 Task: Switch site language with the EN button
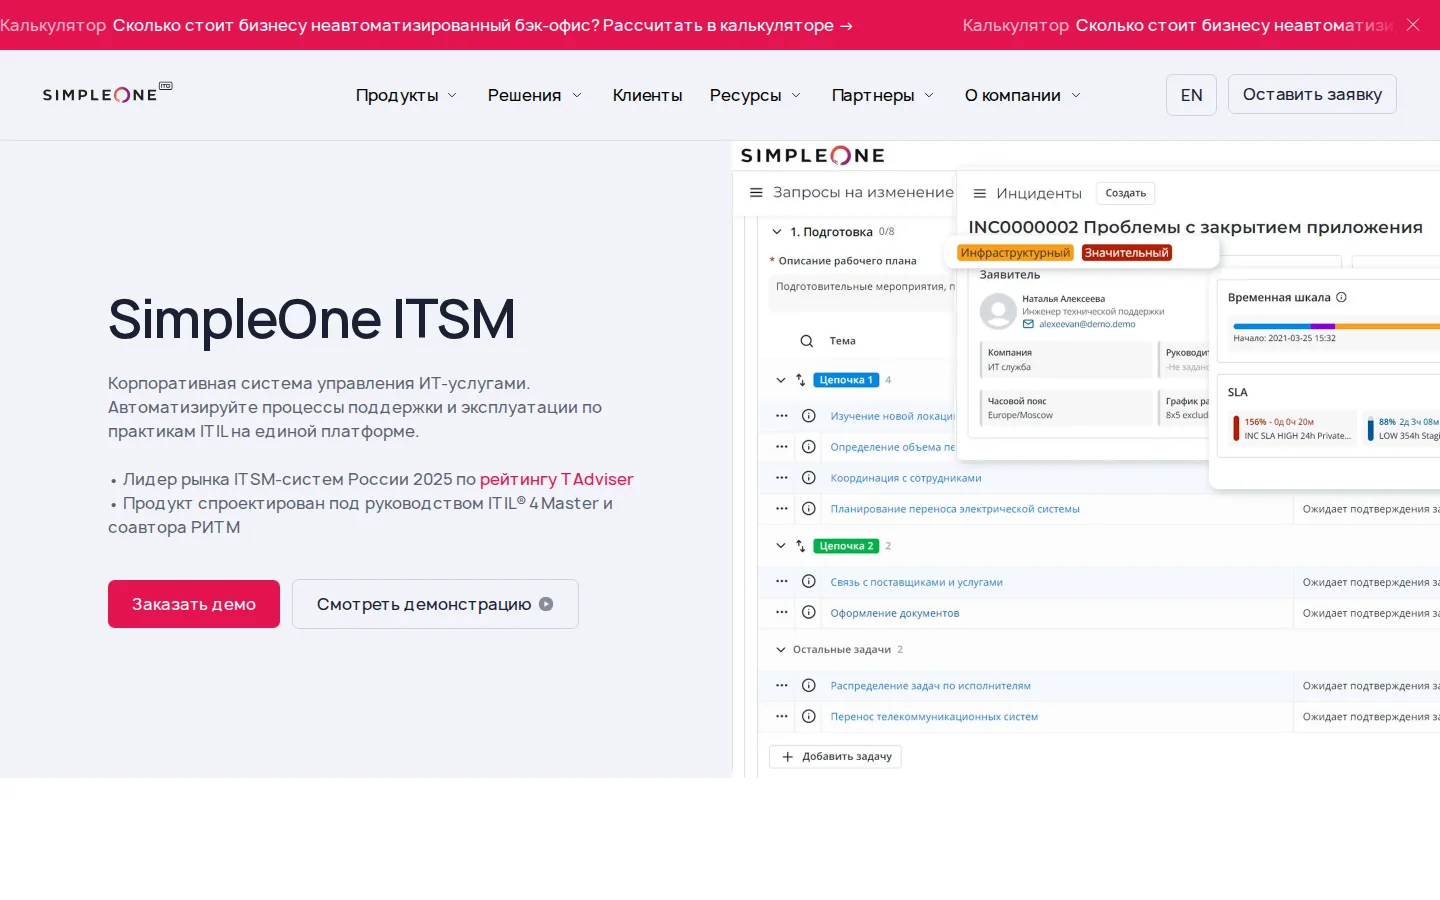coord(1191,95)
